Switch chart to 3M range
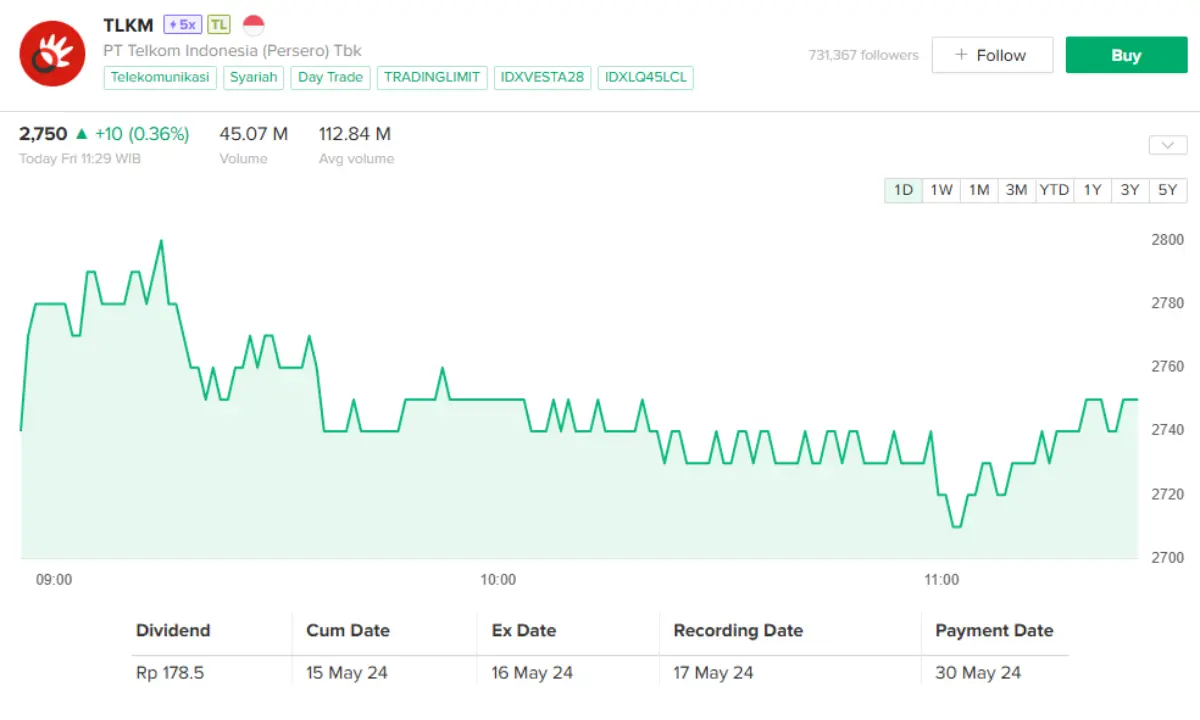1200x720 pixels. tap(1016, 190)
